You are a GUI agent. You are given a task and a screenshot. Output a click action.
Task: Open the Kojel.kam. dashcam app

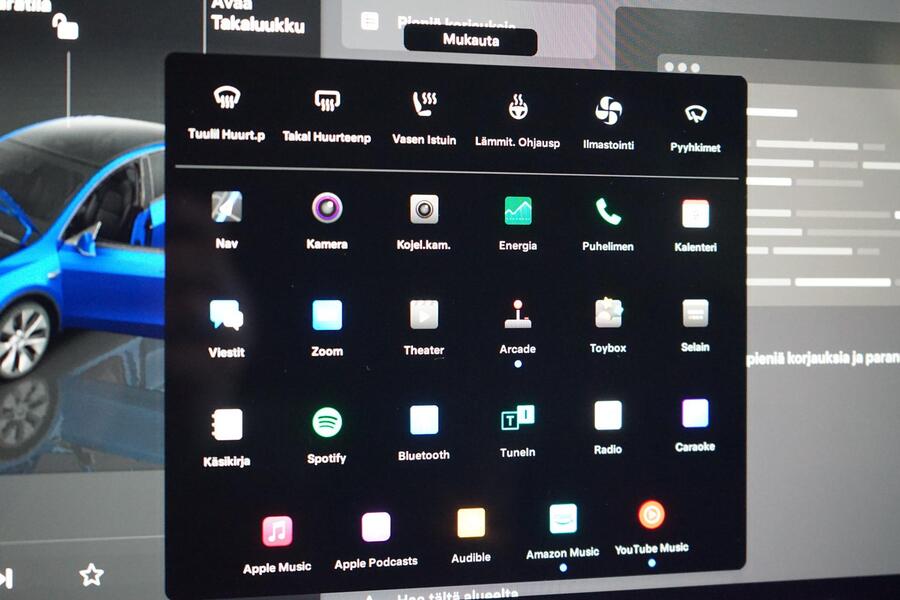pos(424,209)
